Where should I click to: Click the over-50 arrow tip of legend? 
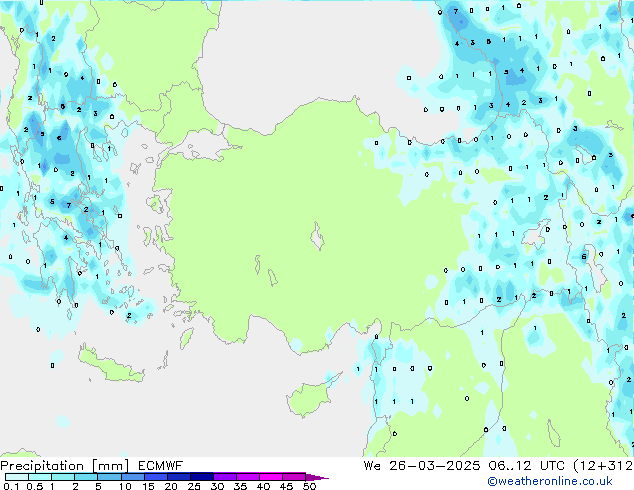(317, 477)
